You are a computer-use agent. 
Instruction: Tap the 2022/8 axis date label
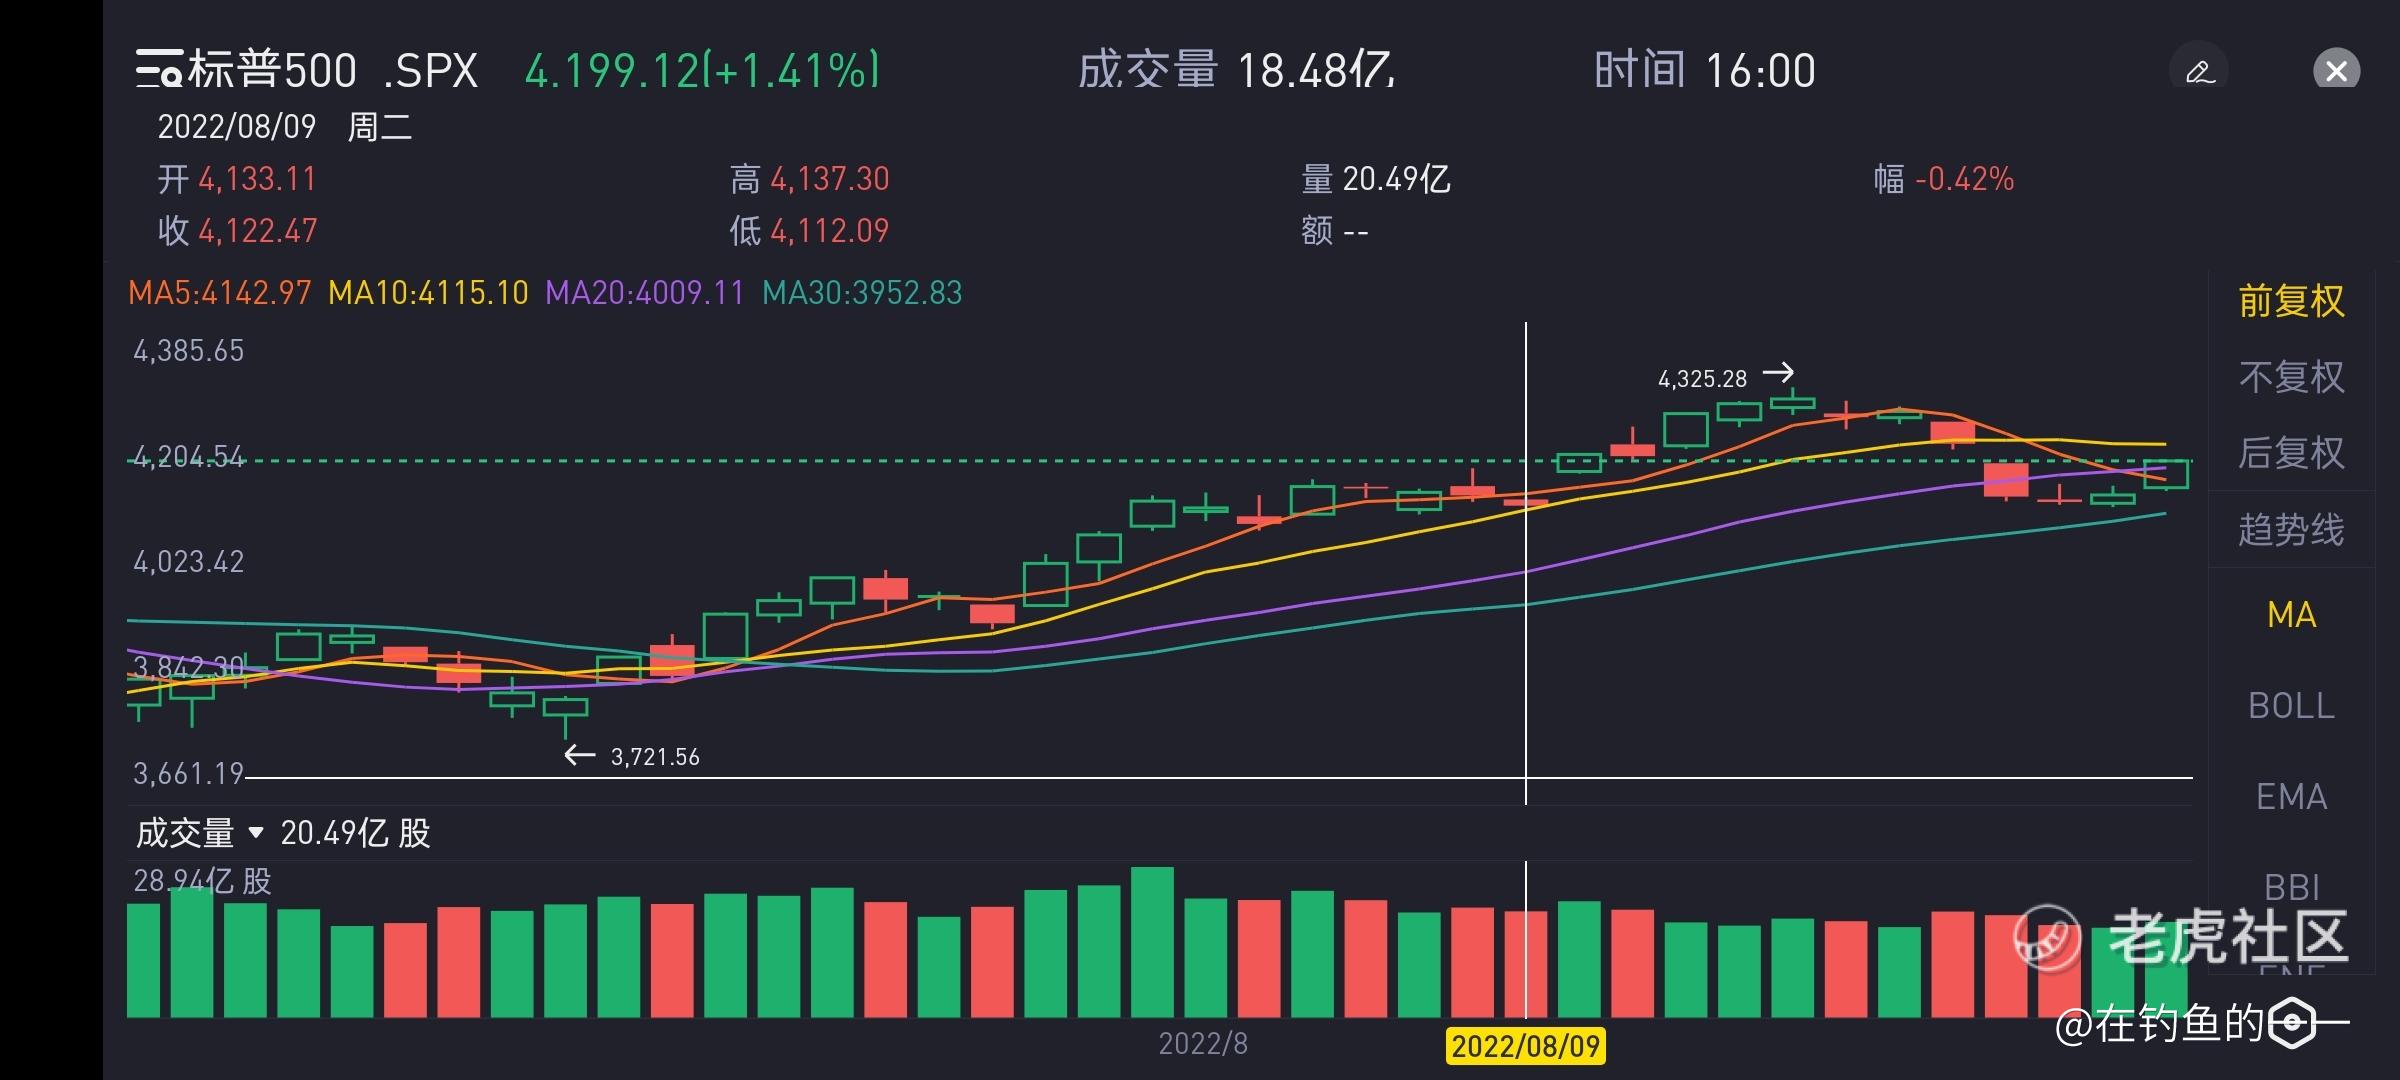click(1203, 1044)
